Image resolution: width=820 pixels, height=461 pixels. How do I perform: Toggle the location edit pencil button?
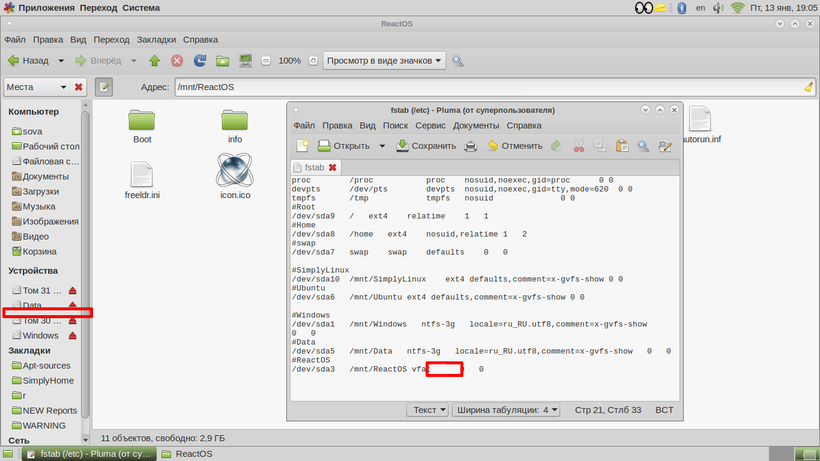click(x=104, y=87)
